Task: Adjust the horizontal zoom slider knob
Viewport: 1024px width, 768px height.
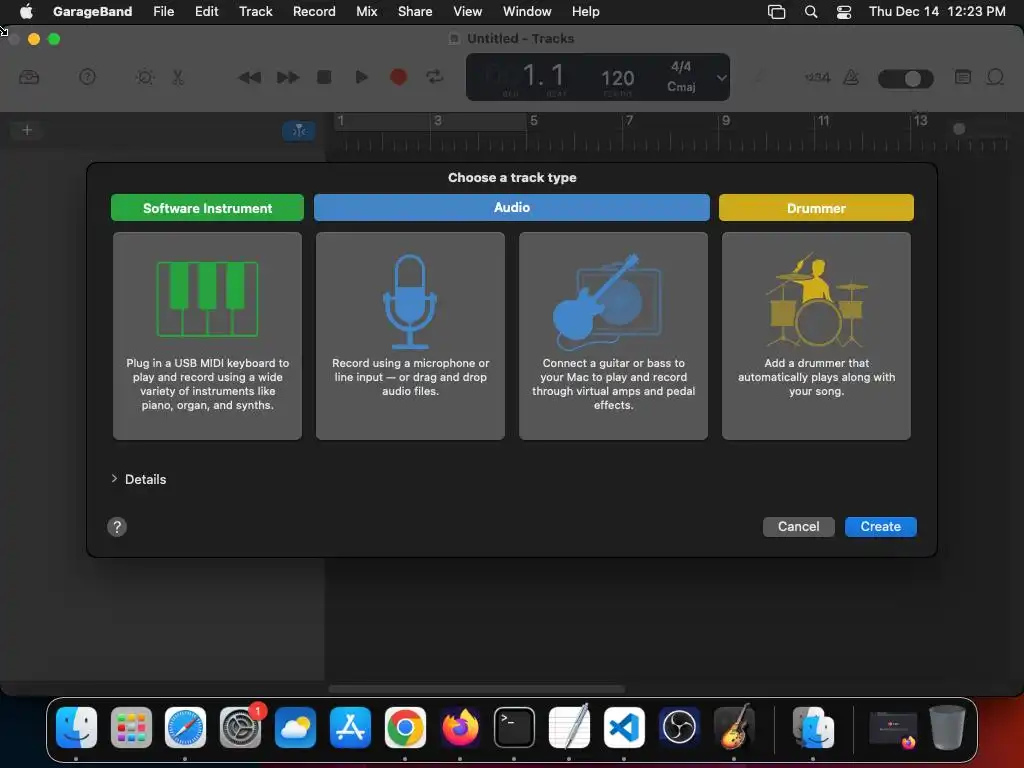Action: point(959,129)
